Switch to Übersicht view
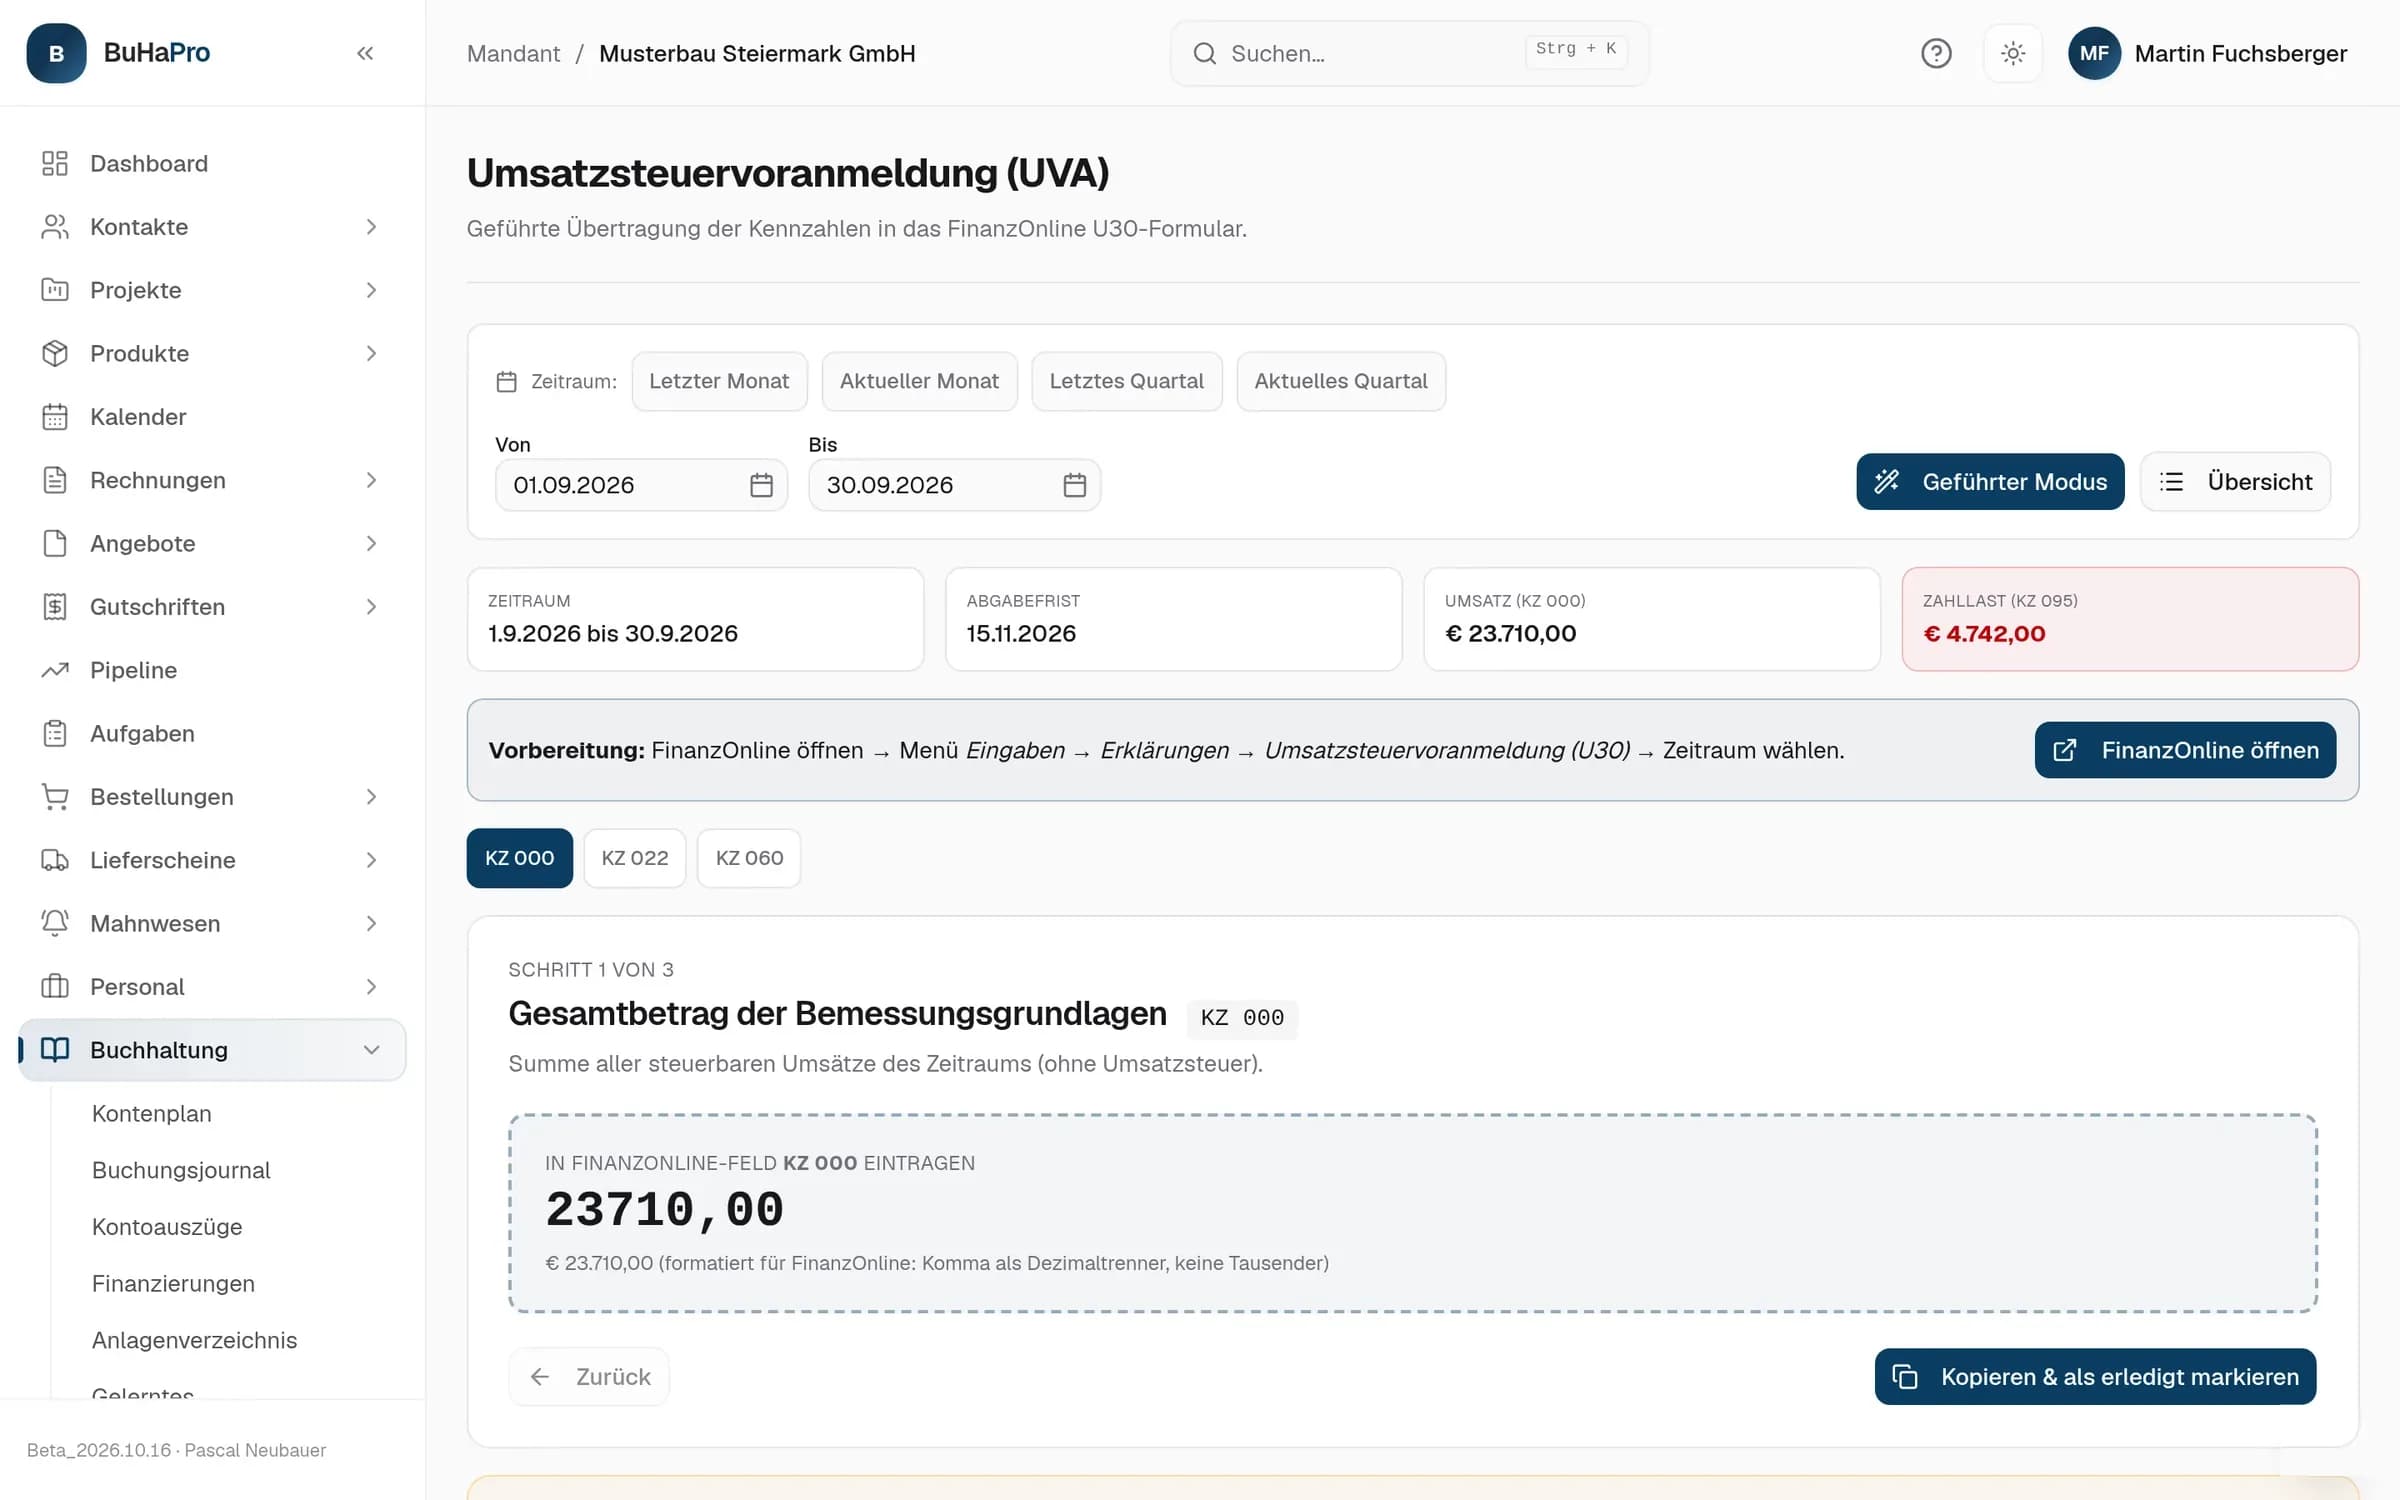This screenshot has height=1500, width=2400. pyautogui.click(x=2235, y=482)
